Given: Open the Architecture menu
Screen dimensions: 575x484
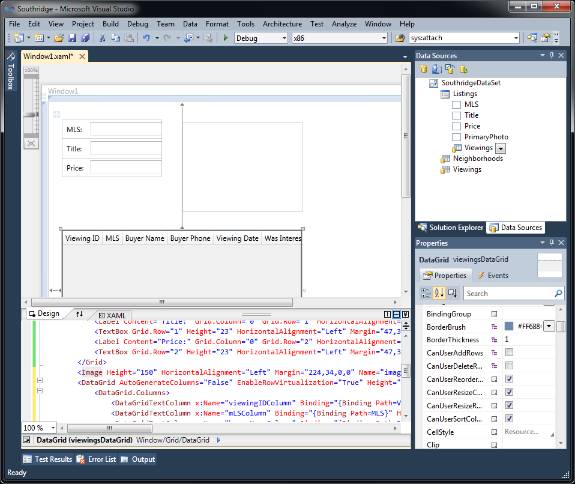Looking at the screenshot, I should tap(282, 24).
